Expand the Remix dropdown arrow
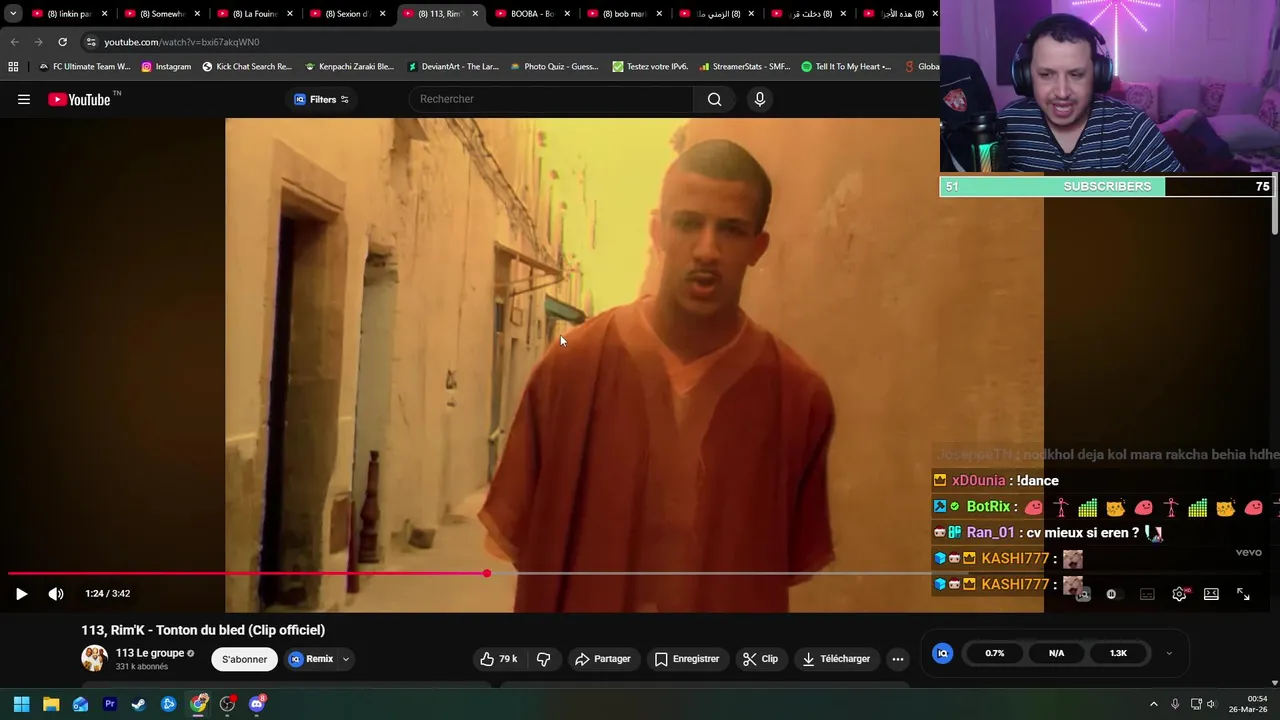Viewport: 1280px width, 720px height. [x=346, y=659]
